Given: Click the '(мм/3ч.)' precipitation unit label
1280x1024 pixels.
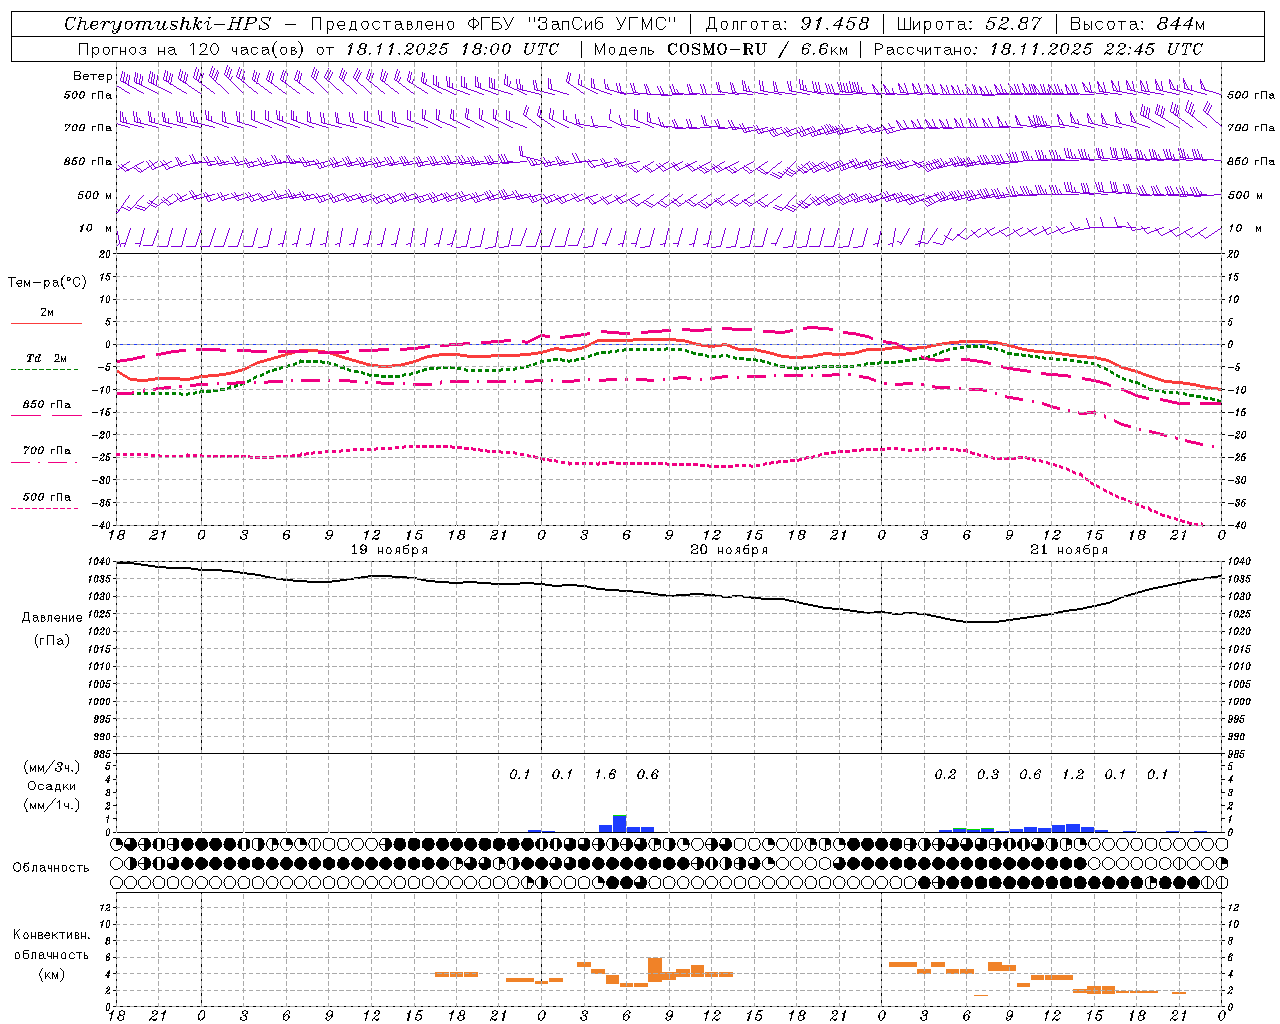Looking at the screenshot, I should click(x=52, y=767).
